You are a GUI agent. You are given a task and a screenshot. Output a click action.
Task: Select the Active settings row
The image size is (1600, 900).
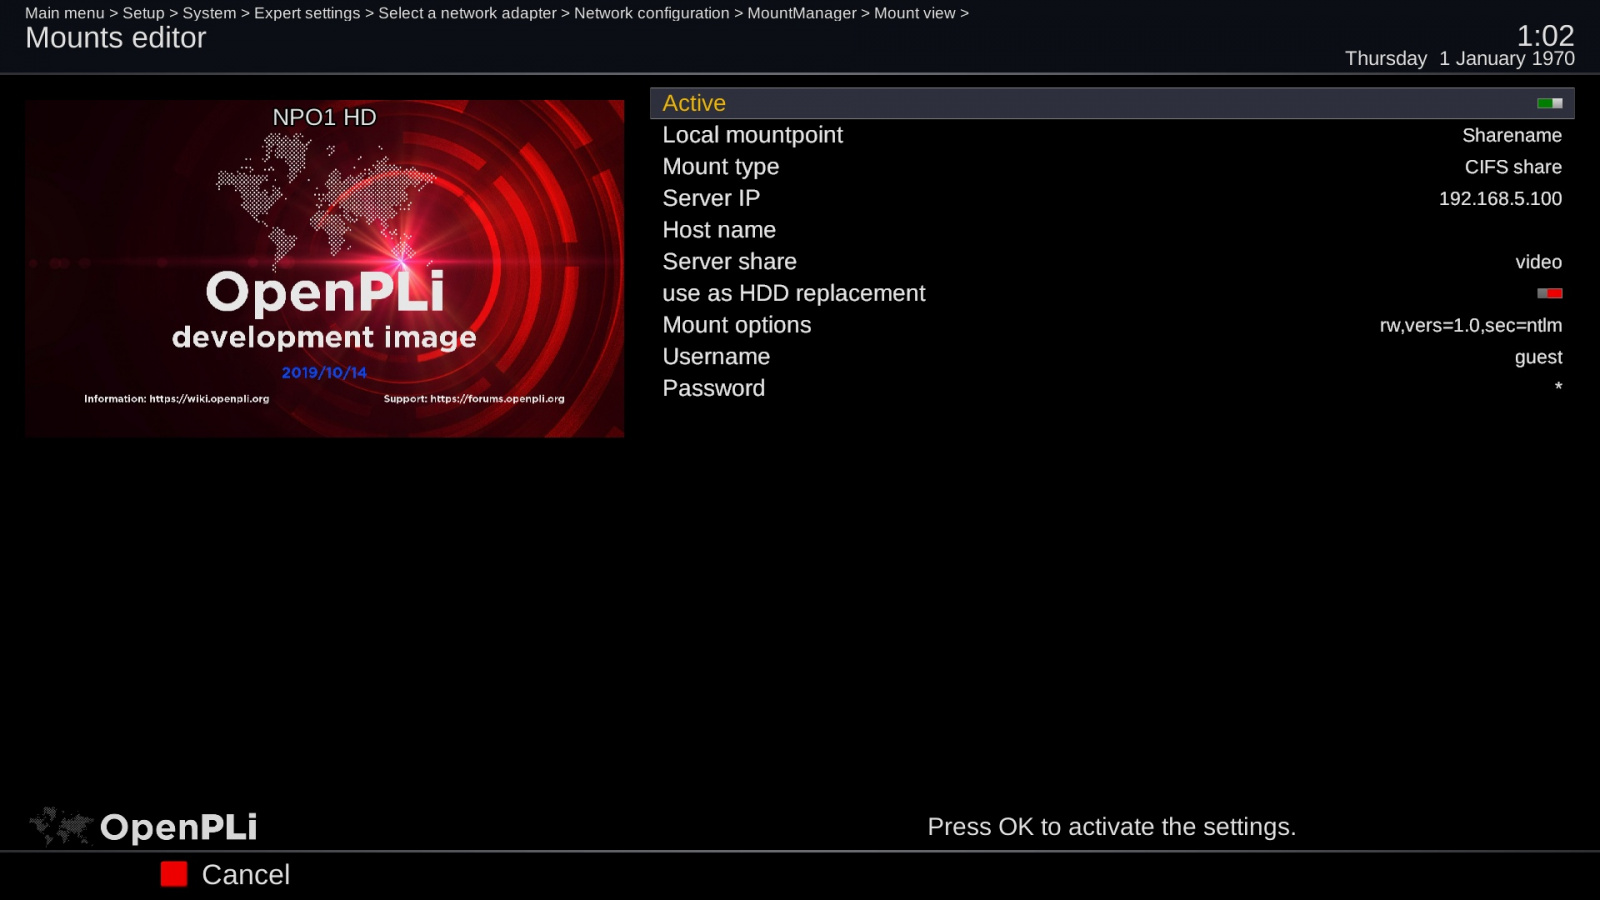coord(1112,103)
